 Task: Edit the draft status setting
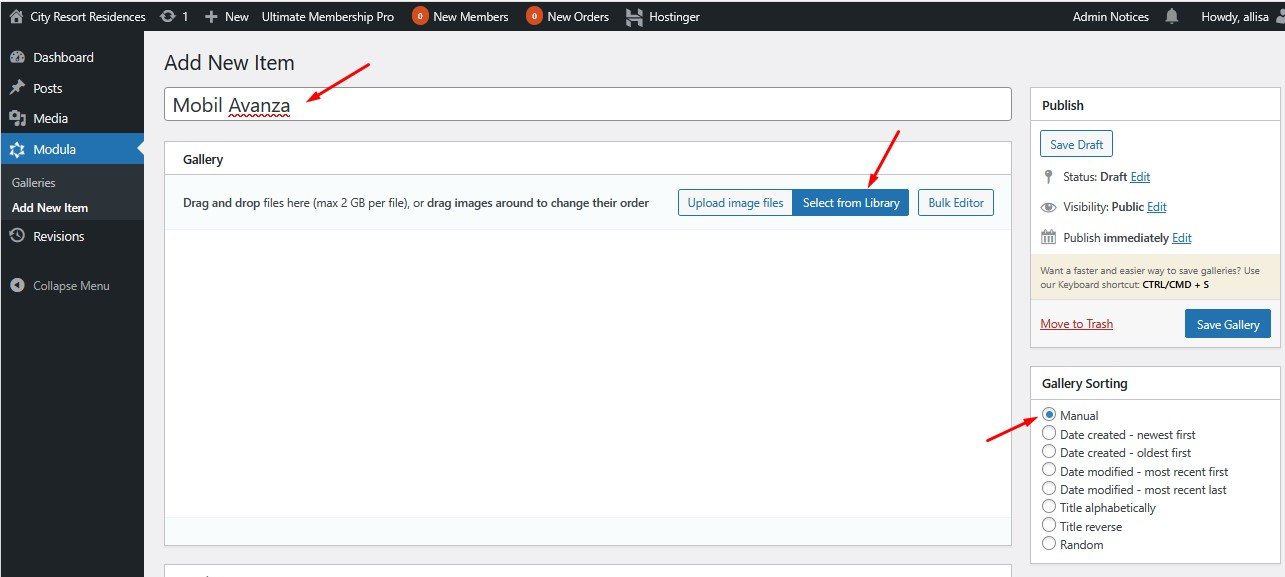coord(1140,177)
